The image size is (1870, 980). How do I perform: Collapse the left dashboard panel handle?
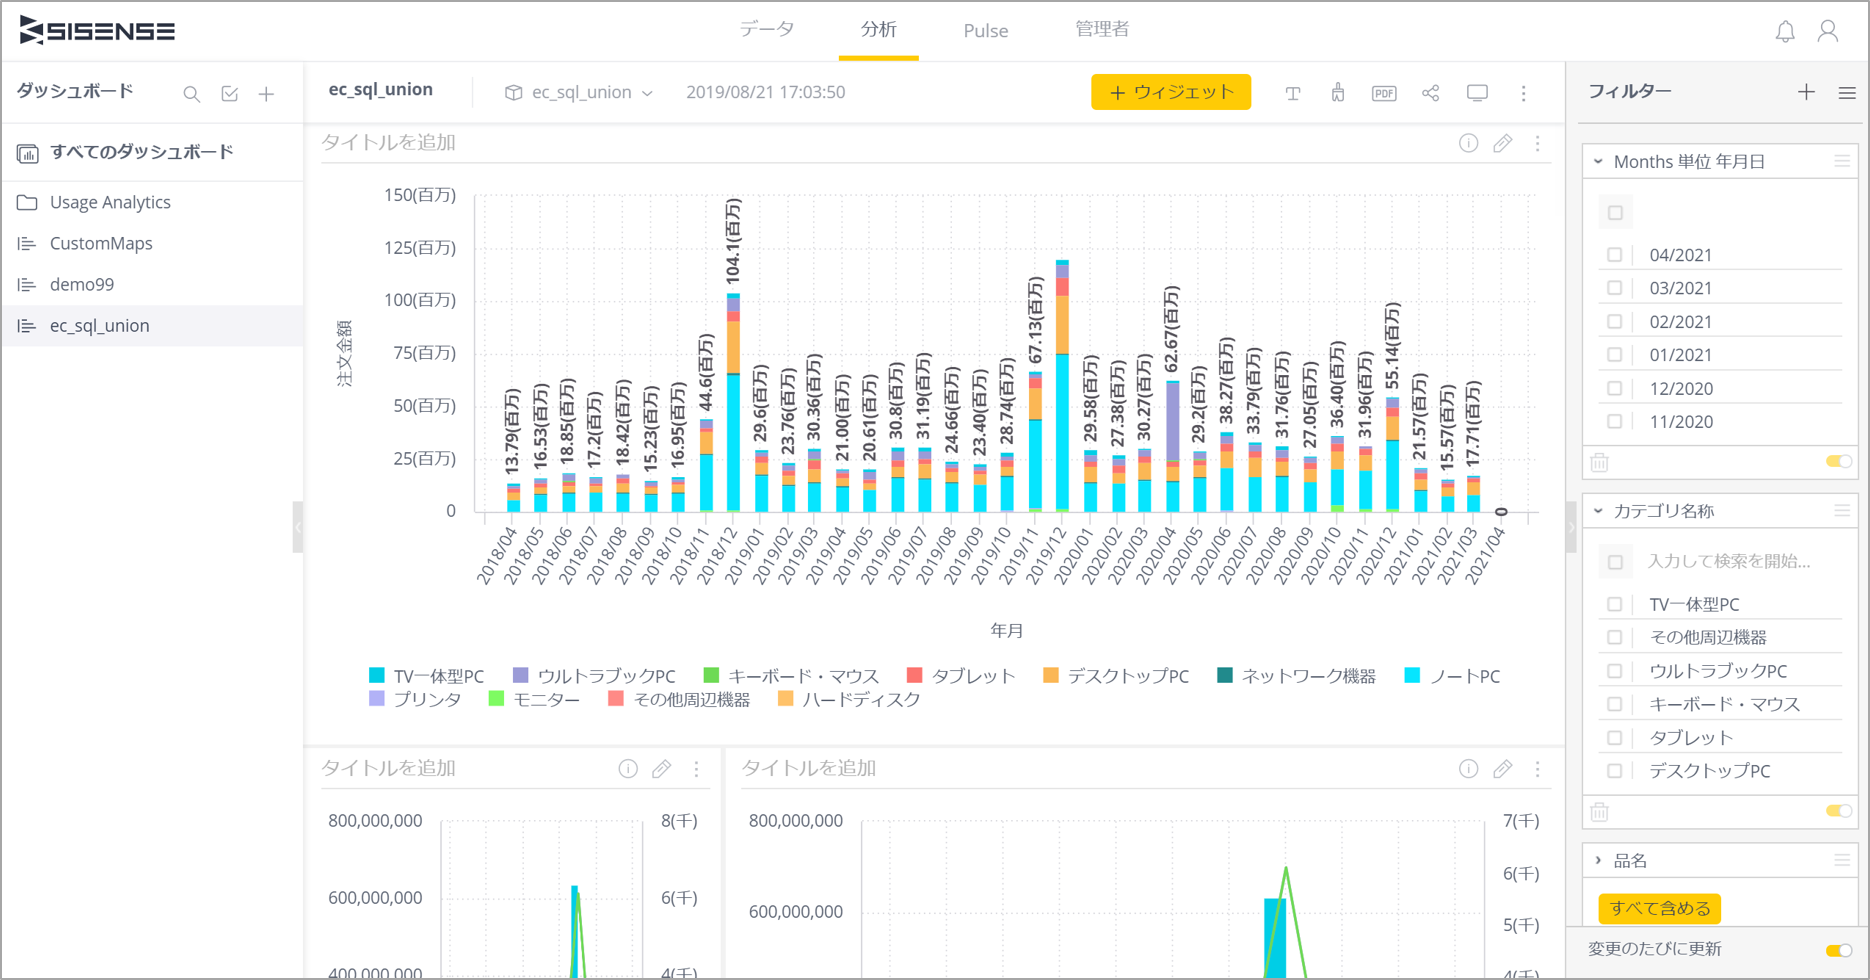(297, 527)
